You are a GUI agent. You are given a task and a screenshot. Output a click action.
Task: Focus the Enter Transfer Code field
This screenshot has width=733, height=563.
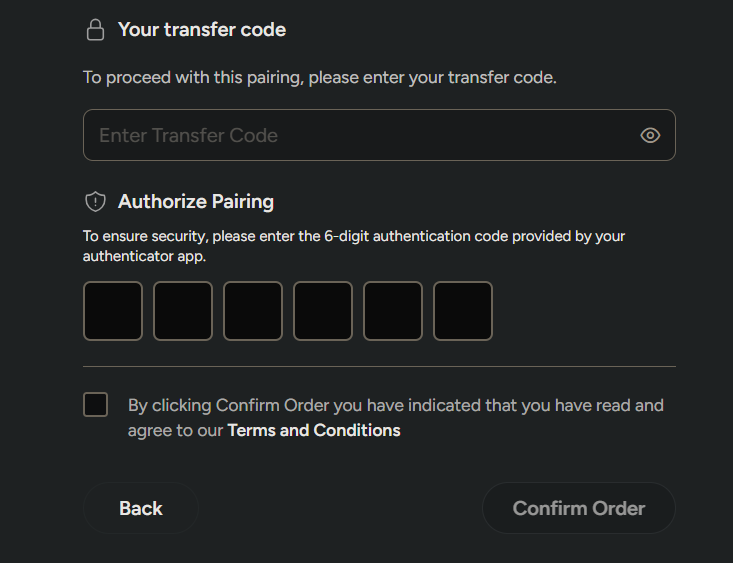(x=379, y=135)
